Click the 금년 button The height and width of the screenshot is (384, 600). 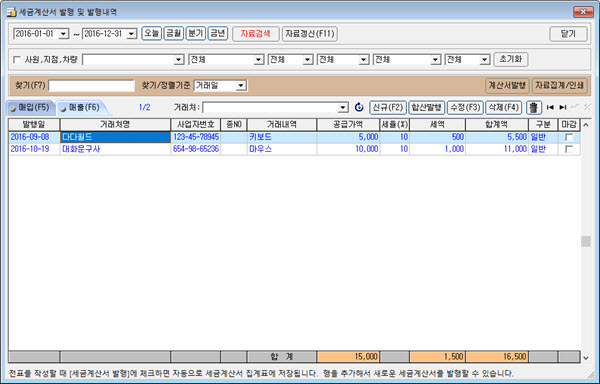(x=218, y=34)
